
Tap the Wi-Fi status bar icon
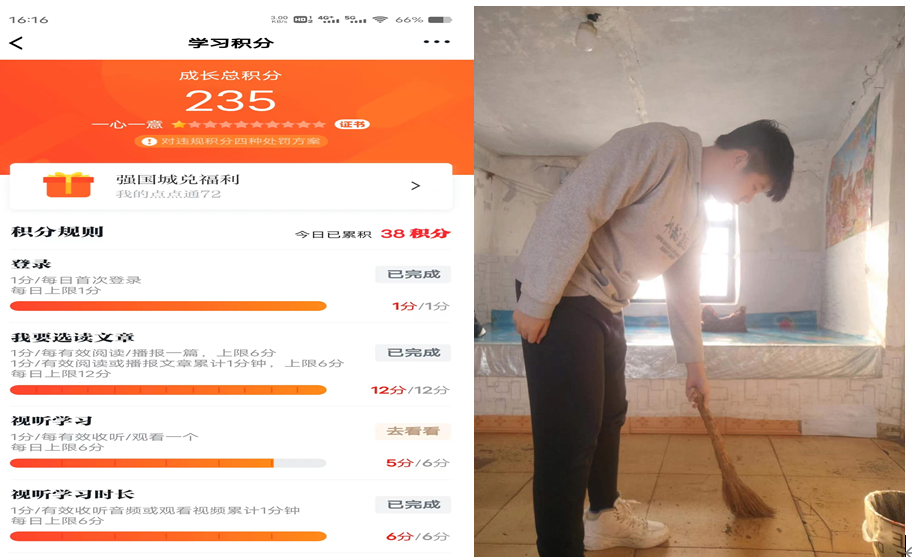(x=379, y=19)
